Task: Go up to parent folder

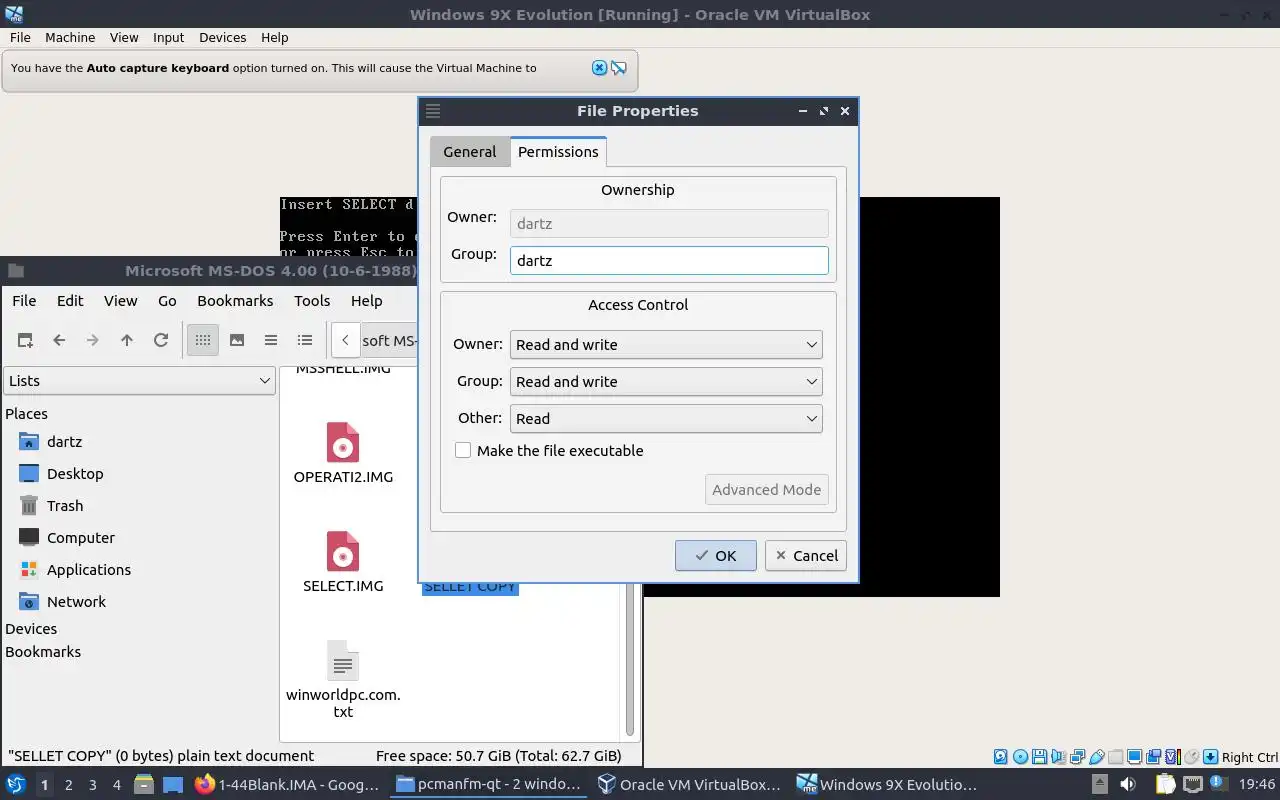Action: 127,340
